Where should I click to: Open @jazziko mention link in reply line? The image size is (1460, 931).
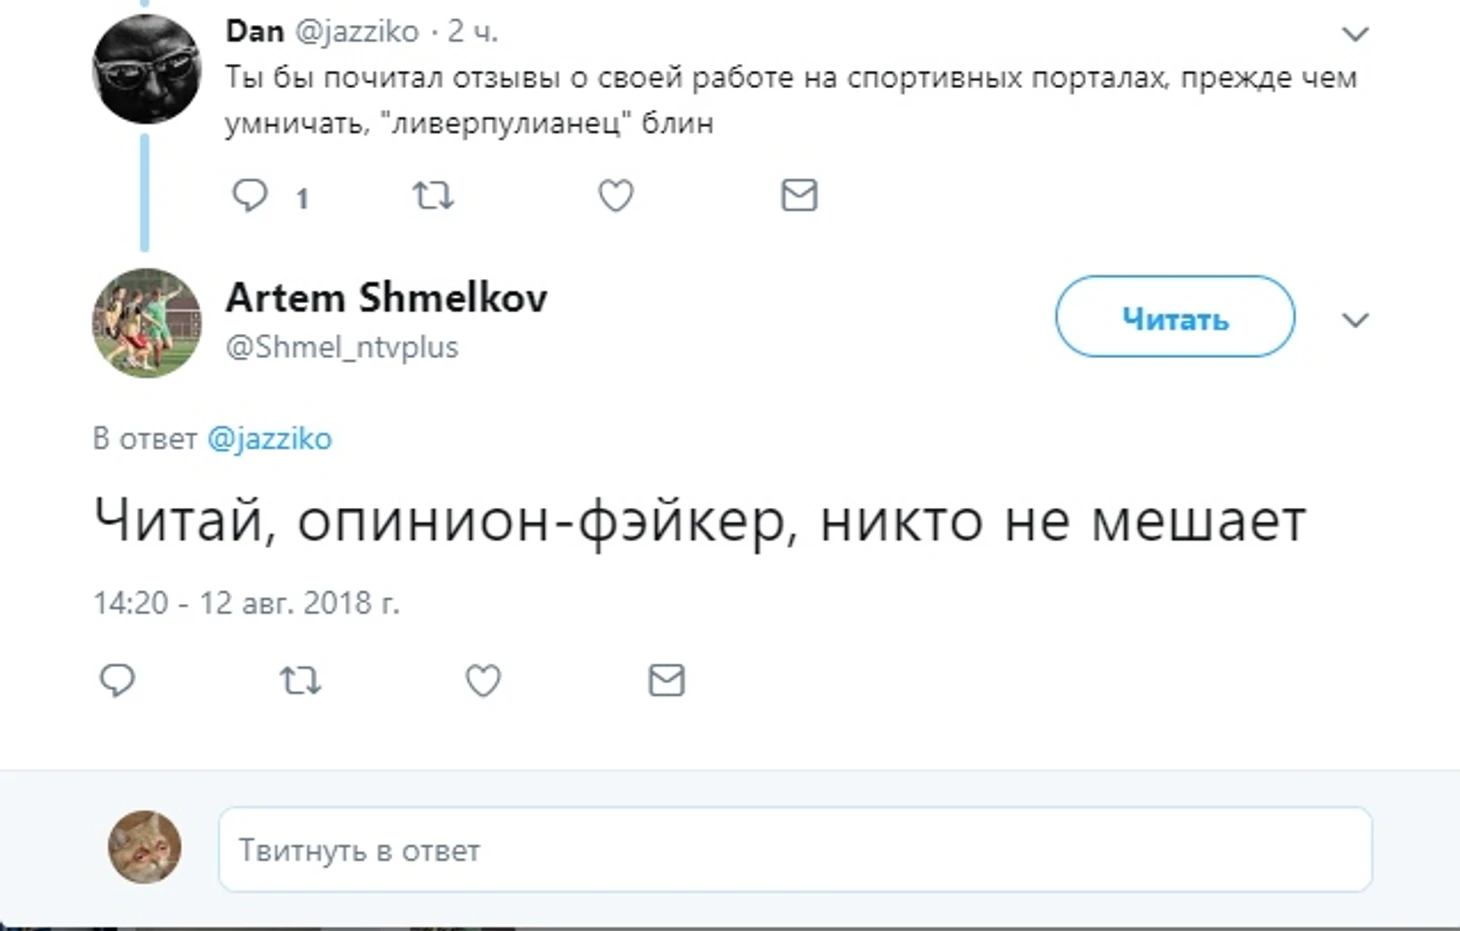[270, 439]
